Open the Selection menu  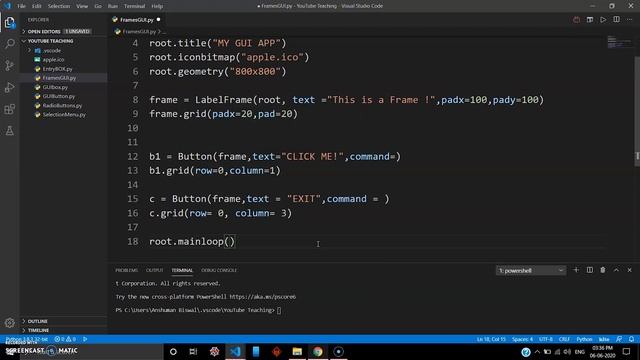click(x=59, y=6)
